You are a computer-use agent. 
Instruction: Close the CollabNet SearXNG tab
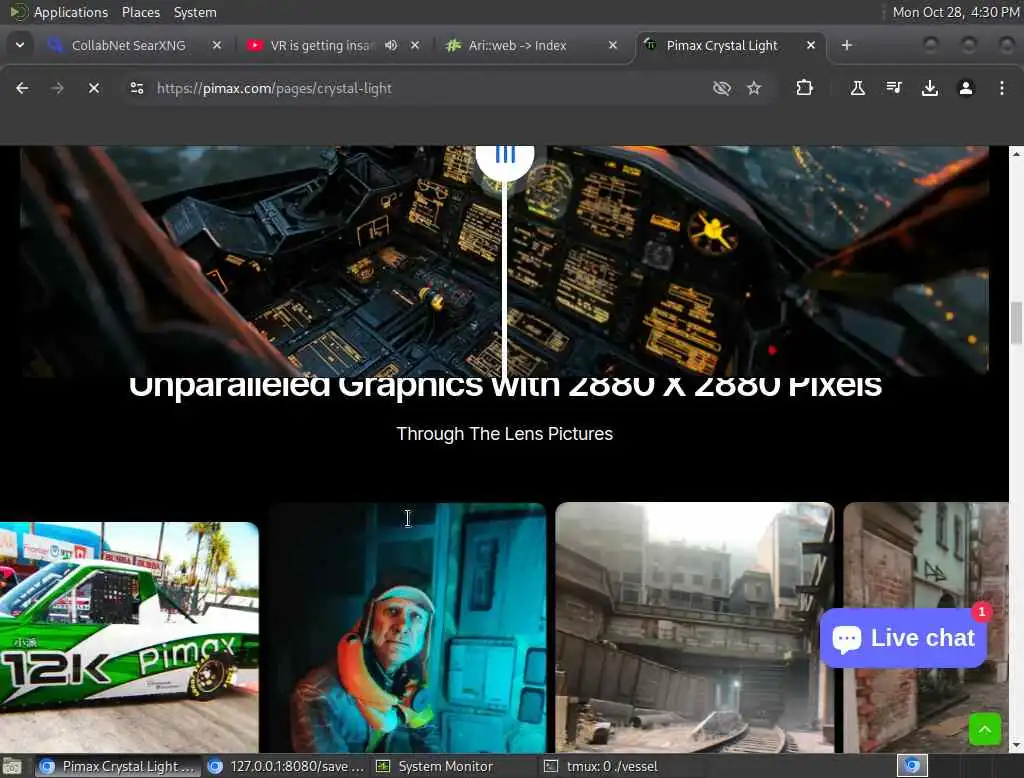pyautogui.click(x=217, y=45)
